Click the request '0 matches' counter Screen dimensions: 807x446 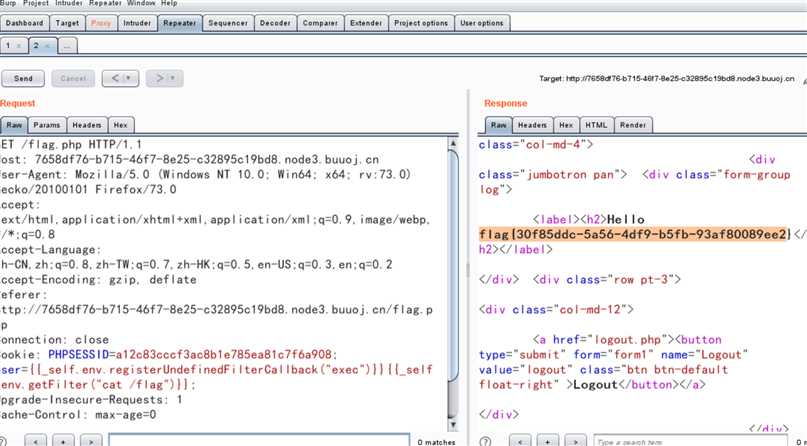[436, 442]
